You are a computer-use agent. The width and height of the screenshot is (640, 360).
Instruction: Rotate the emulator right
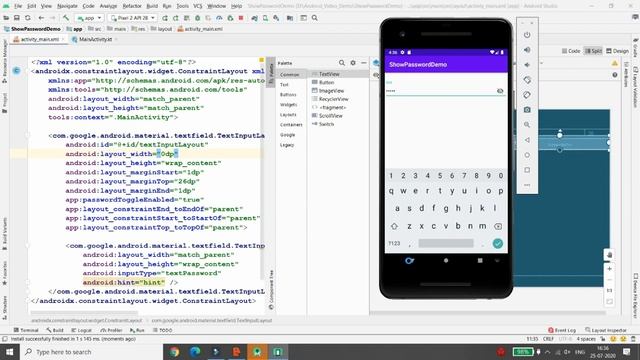pos(527,95)
